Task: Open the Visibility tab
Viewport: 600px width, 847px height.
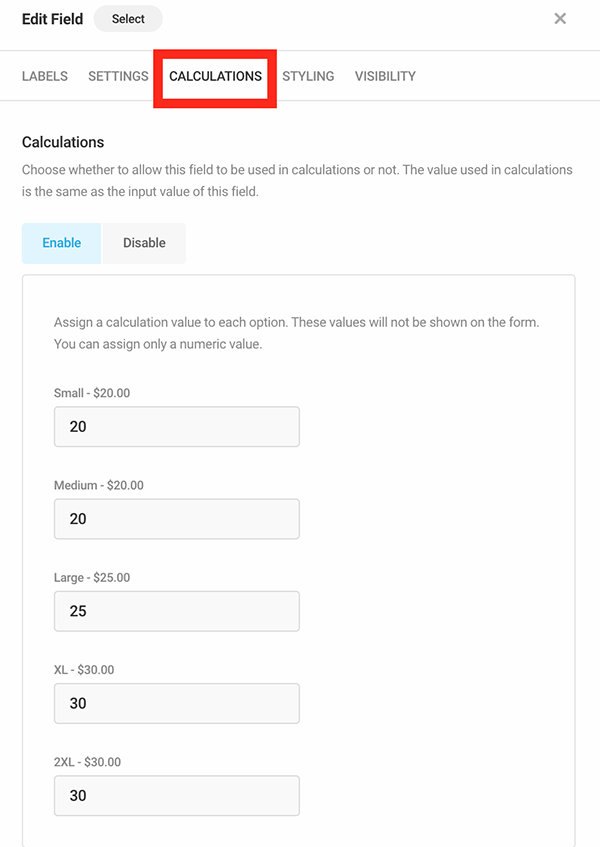Action: point(384,76)
